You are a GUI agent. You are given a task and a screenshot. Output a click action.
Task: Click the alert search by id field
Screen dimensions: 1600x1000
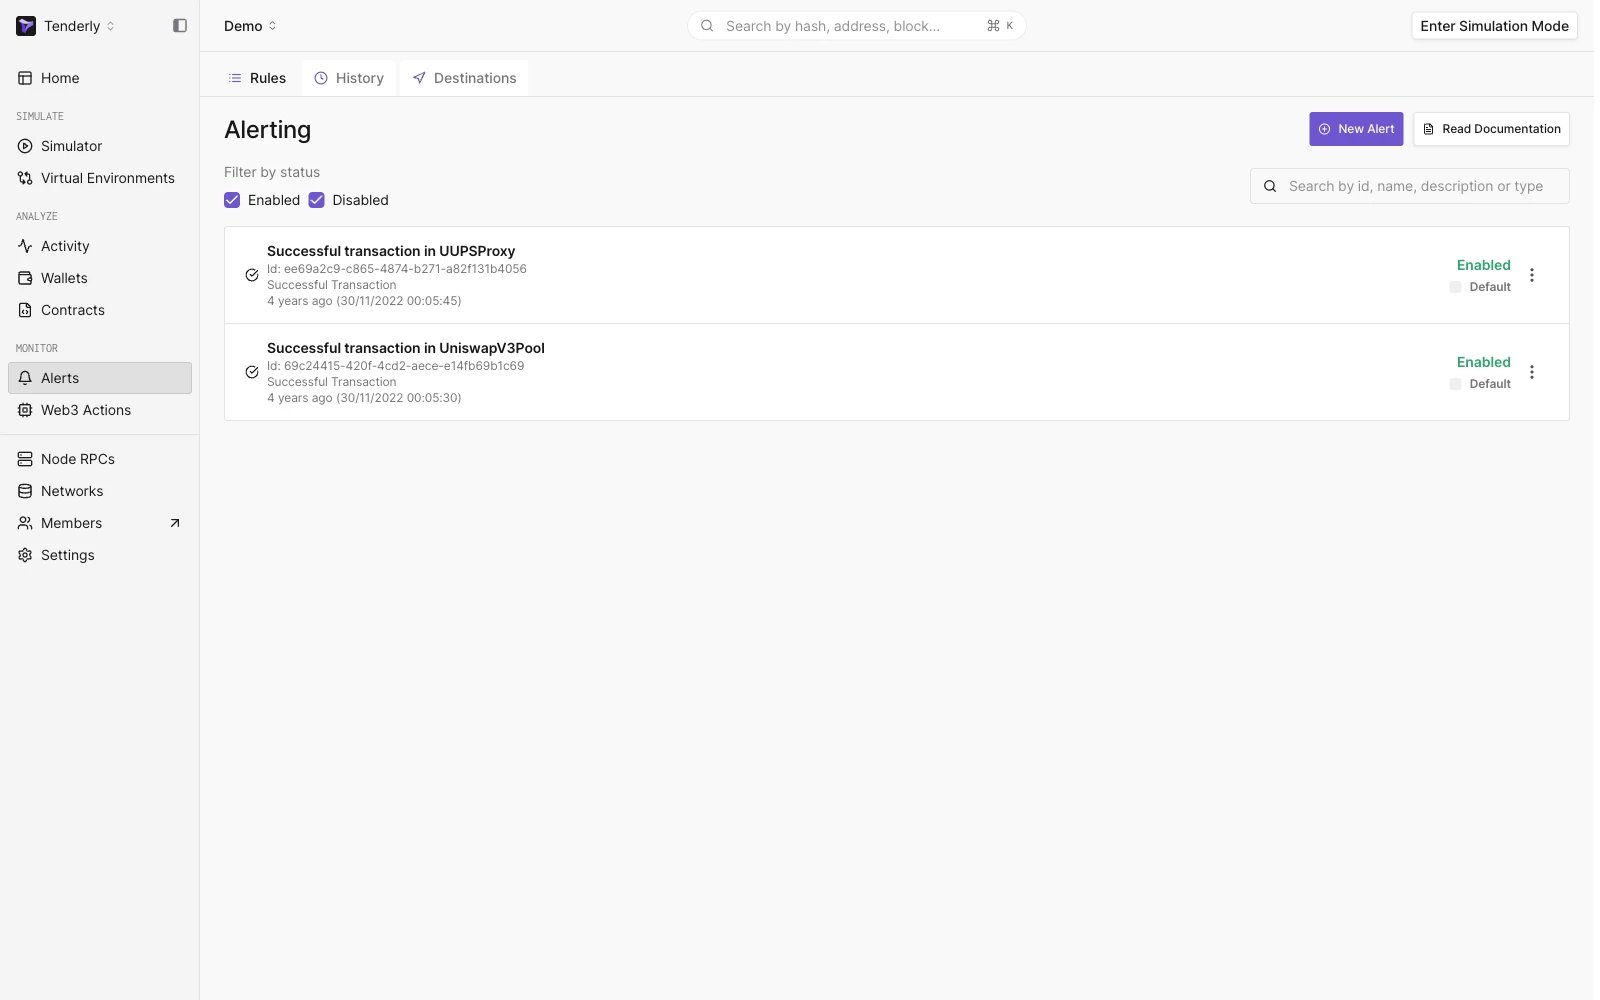click(x=1410, y=186)
